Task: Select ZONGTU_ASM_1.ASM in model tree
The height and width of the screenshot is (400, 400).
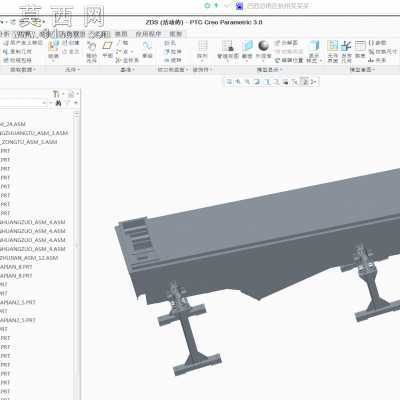Action: tap(29, 142)
